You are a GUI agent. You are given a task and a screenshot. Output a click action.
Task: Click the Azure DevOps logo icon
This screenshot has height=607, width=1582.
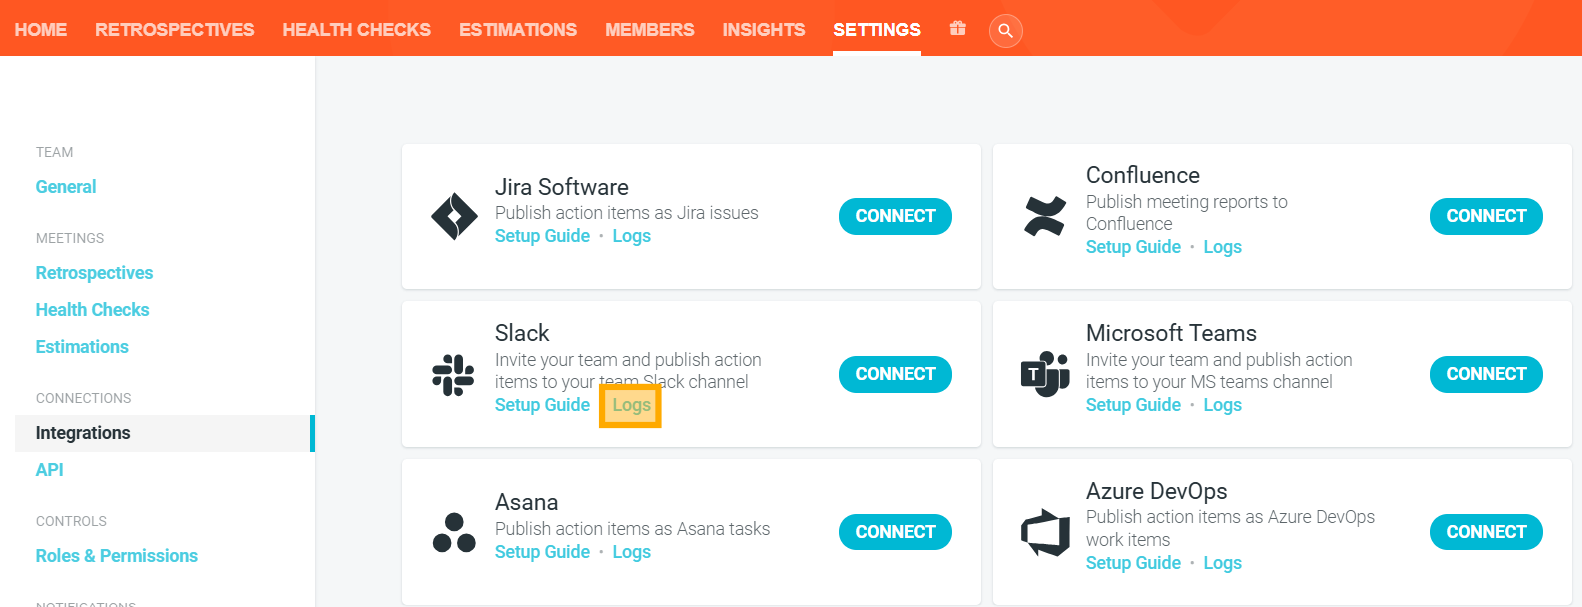1045,532
